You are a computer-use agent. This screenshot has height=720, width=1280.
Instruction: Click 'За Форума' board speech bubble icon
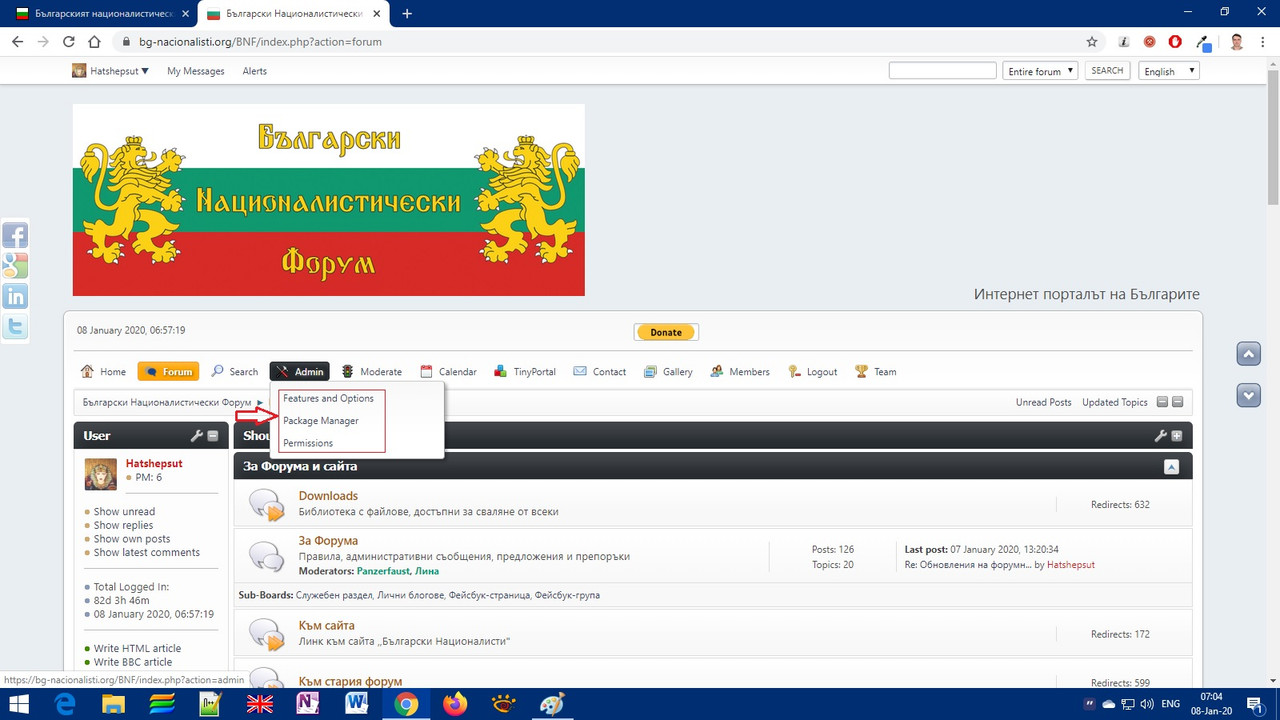266,556
